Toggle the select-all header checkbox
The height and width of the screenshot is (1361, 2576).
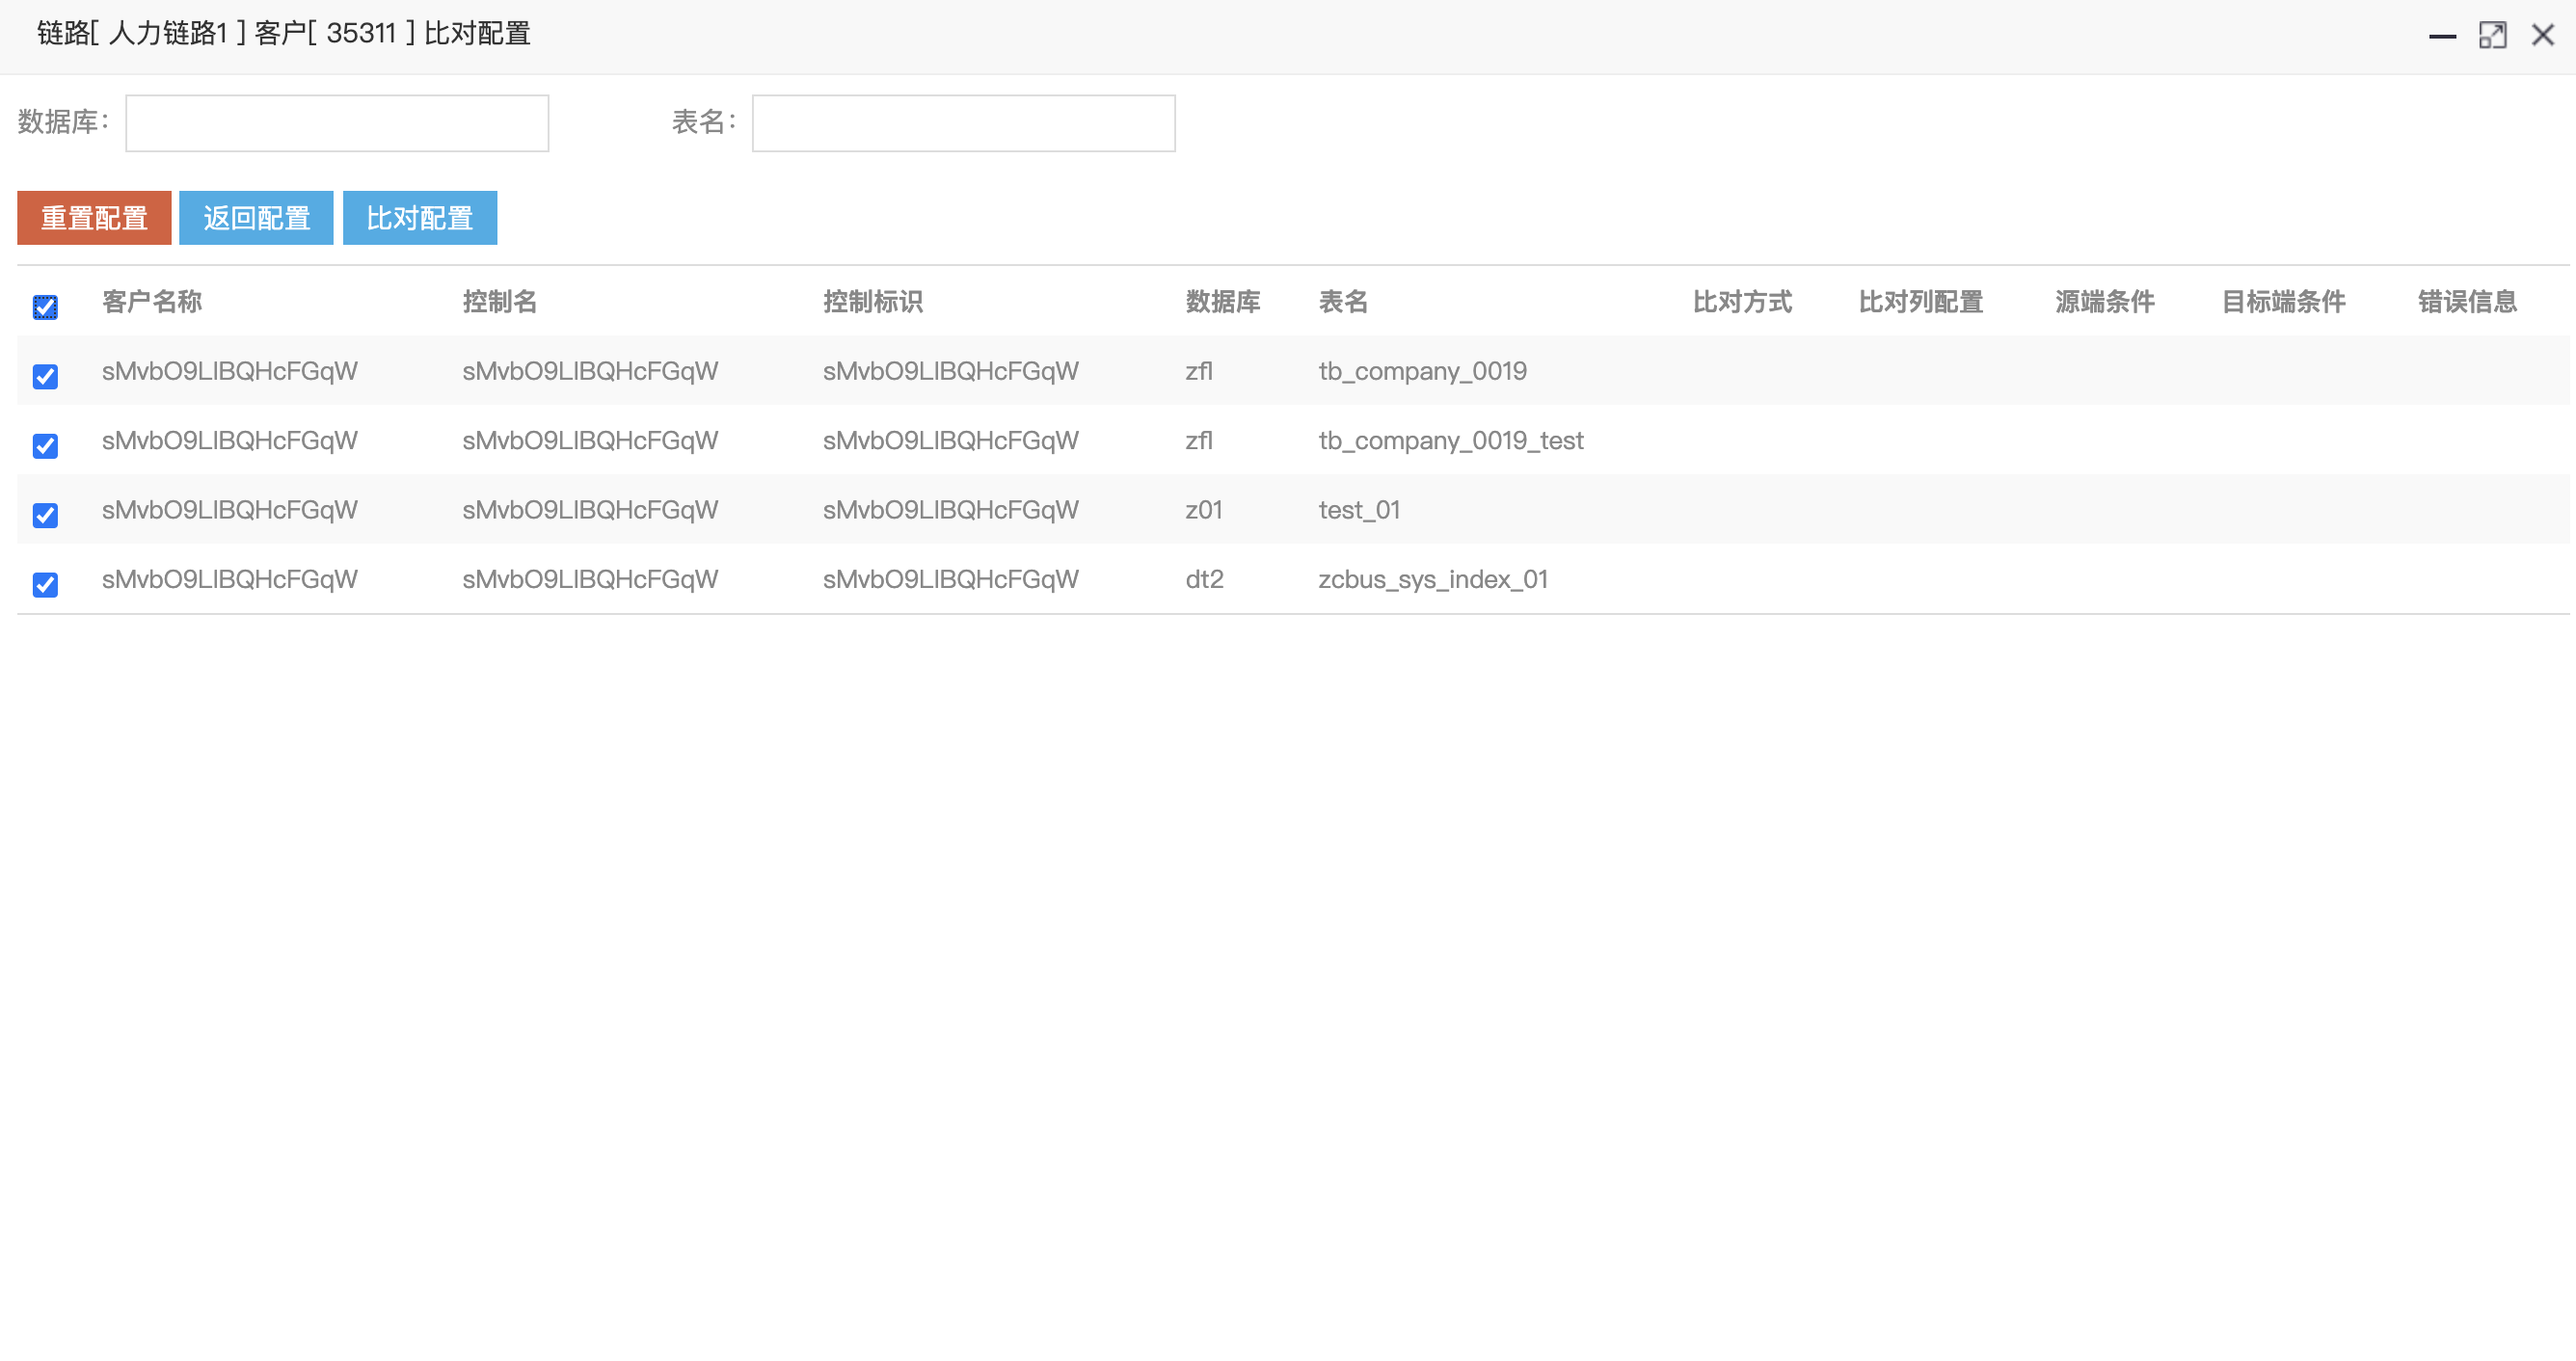[45, 307]
